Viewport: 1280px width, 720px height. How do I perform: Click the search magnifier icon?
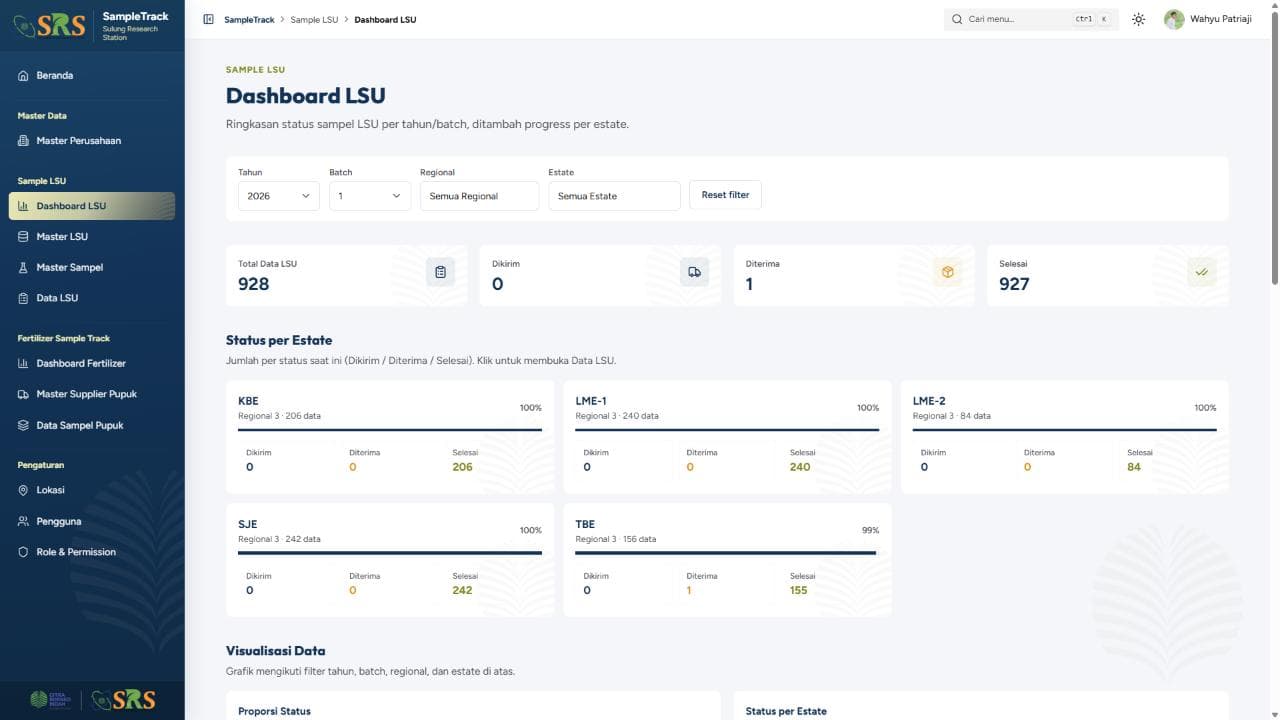pyautogui.click(x=957, y=19)
